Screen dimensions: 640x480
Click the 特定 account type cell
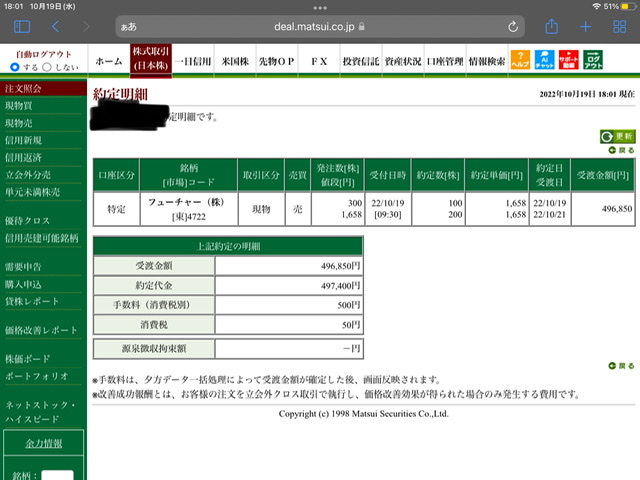coord(116,209)
